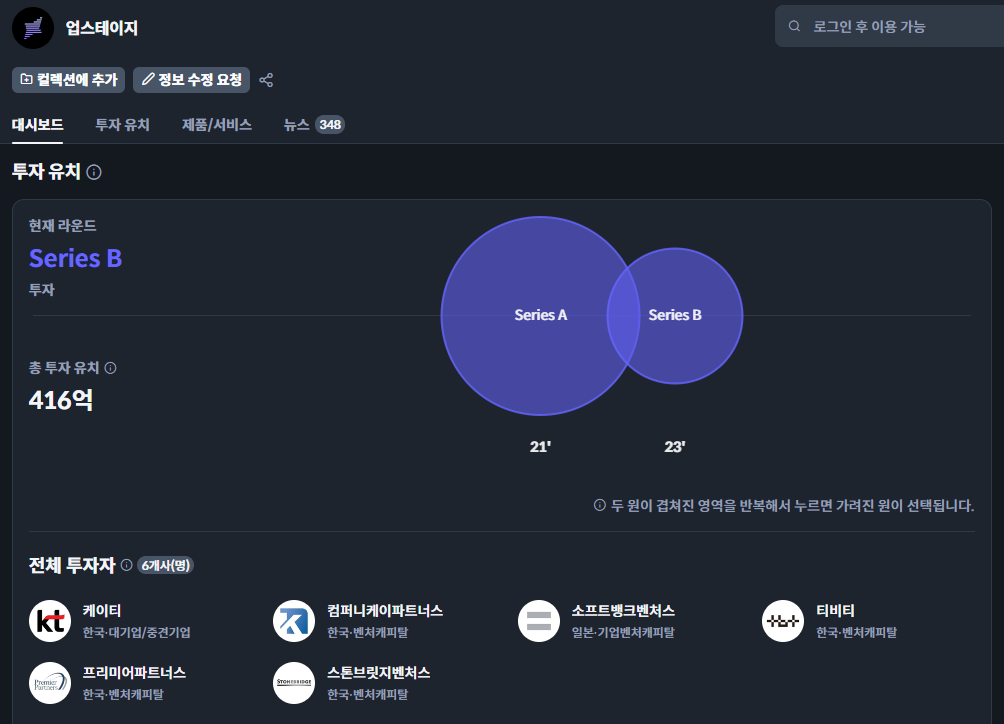Image resolution: width=1004 pixels, height=724 pixels.
Task: Open investor 케이티 name link
Action: click(102, 611)
